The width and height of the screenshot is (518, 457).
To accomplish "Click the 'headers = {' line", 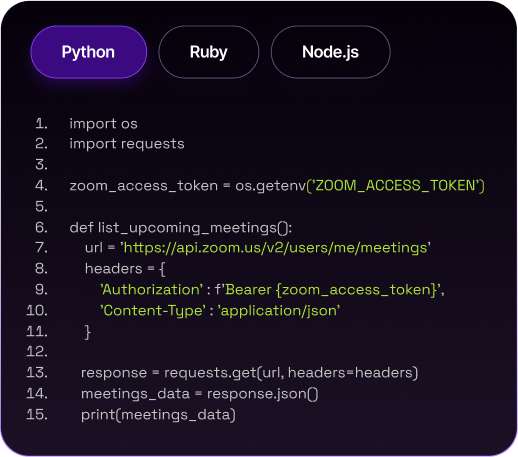I will pos(125,269).
